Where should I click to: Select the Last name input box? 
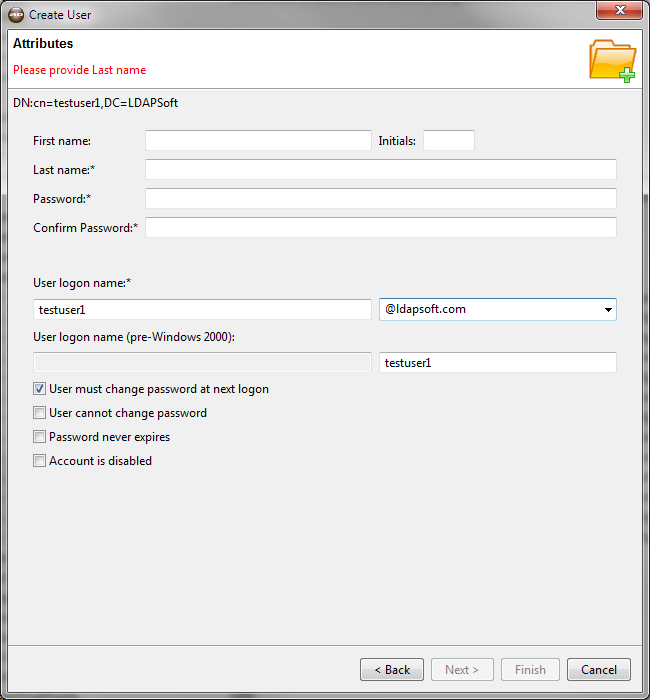pyautogui.click(x=381, y=170)
